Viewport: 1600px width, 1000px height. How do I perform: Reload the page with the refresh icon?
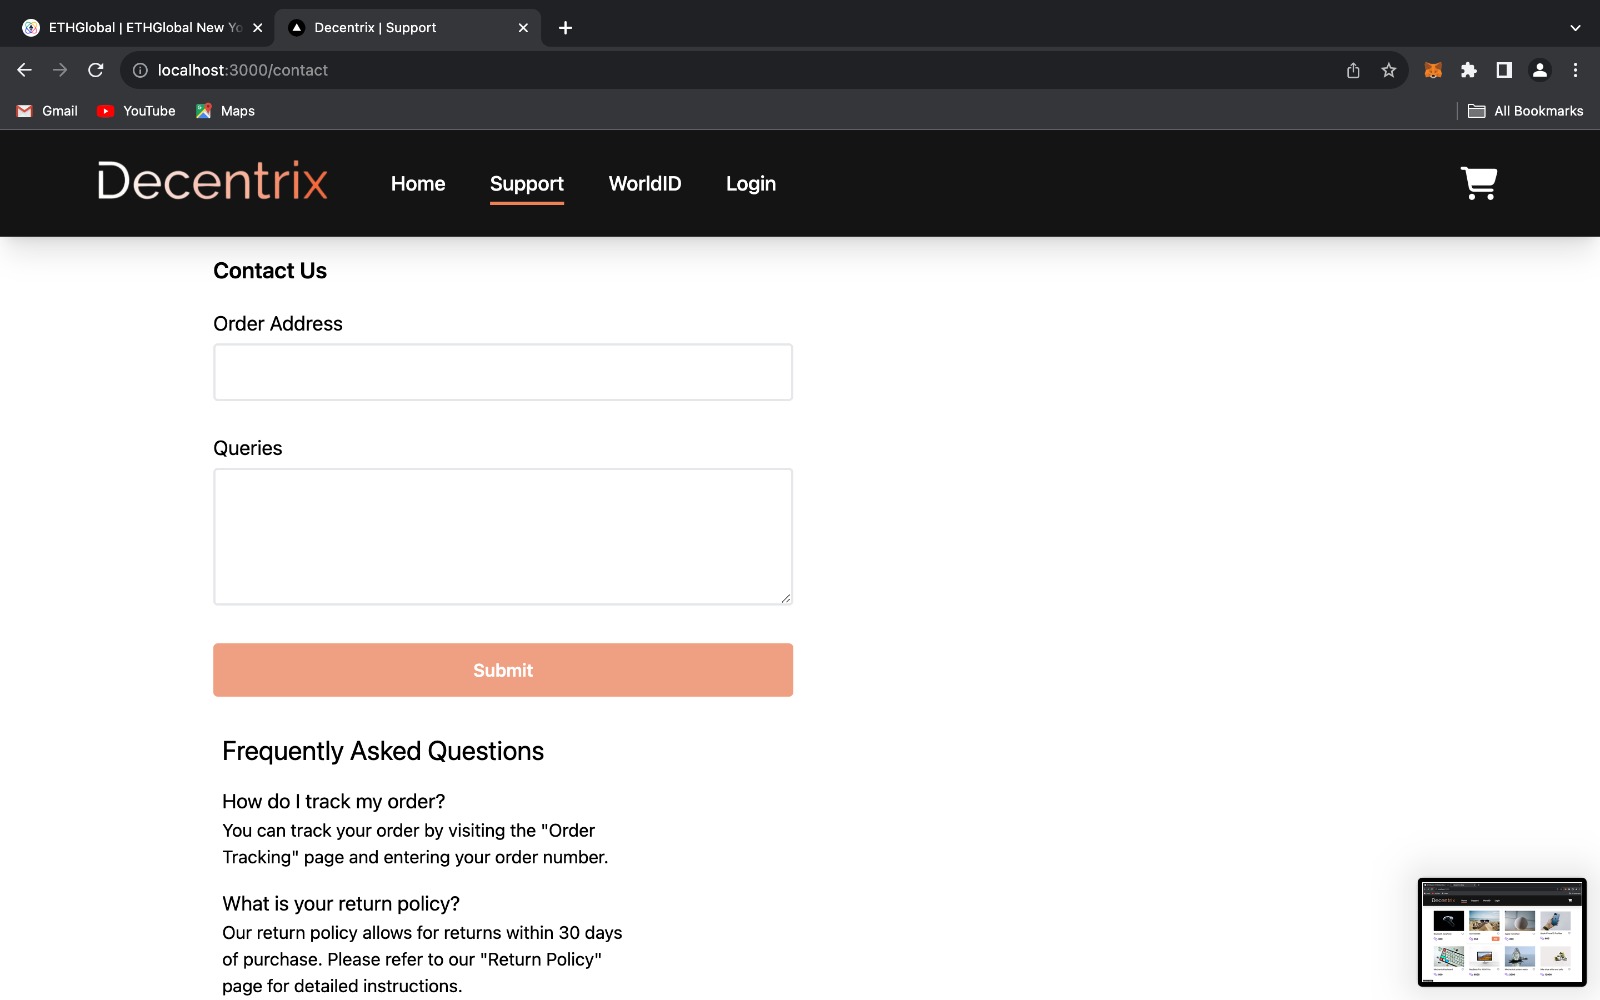[x=96, y=70]
